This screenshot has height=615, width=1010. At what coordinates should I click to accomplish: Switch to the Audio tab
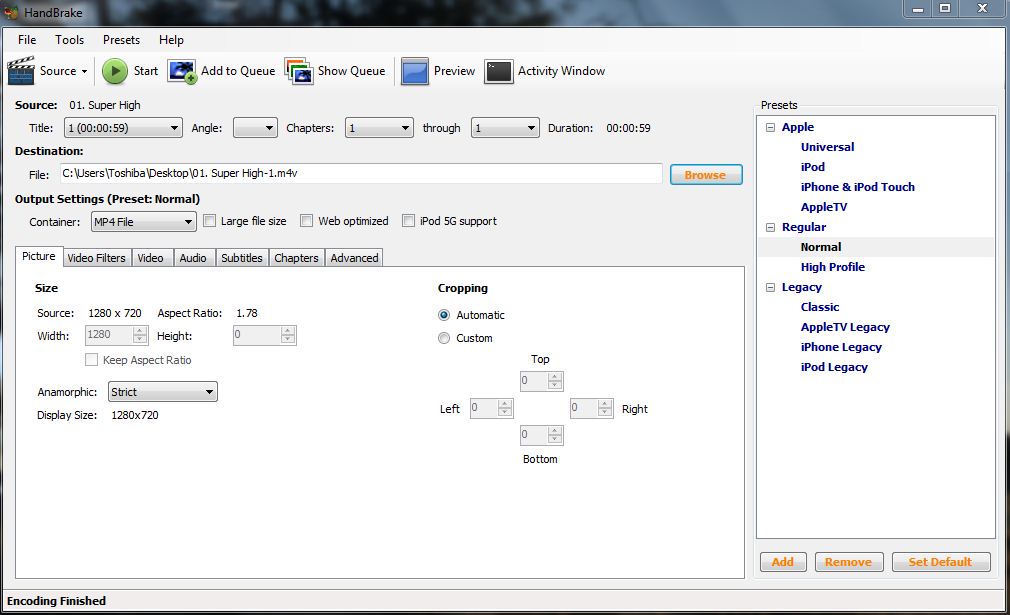point(193,258)
